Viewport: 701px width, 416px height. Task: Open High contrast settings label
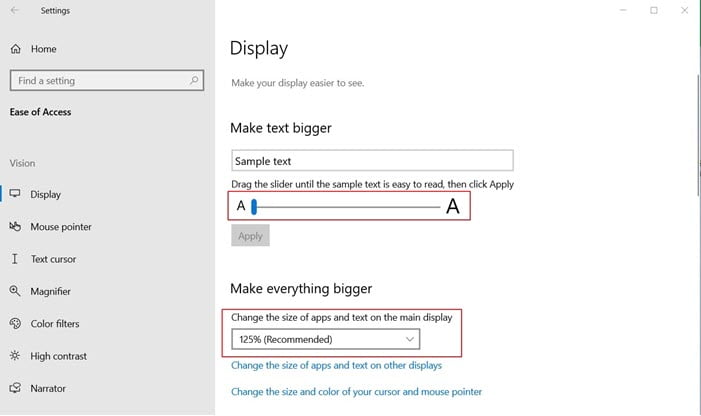point(59,356)
